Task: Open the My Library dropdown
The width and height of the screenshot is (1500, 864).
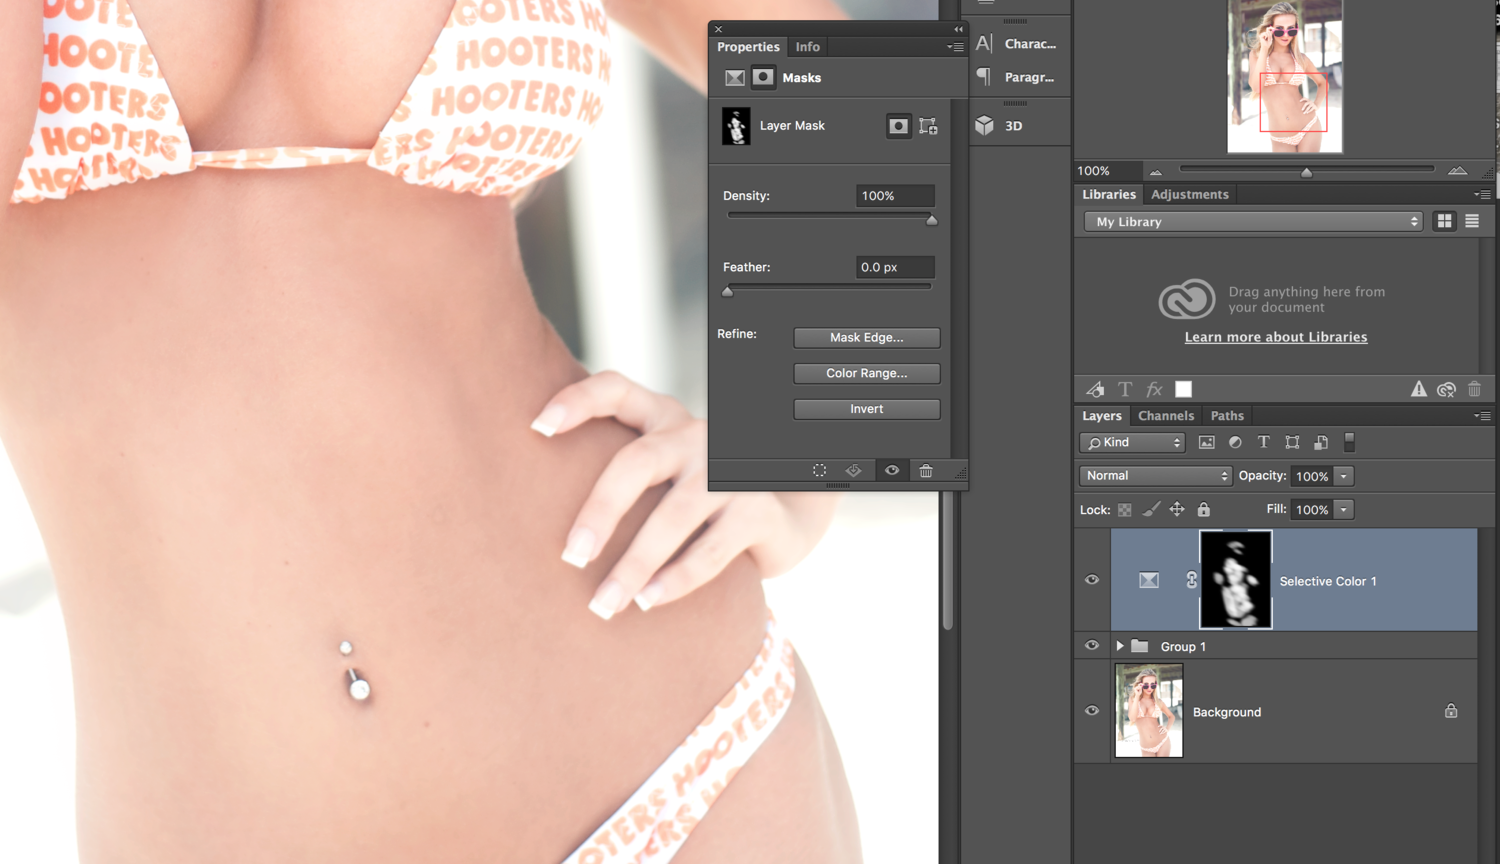Action: (x=1253, y=221)
